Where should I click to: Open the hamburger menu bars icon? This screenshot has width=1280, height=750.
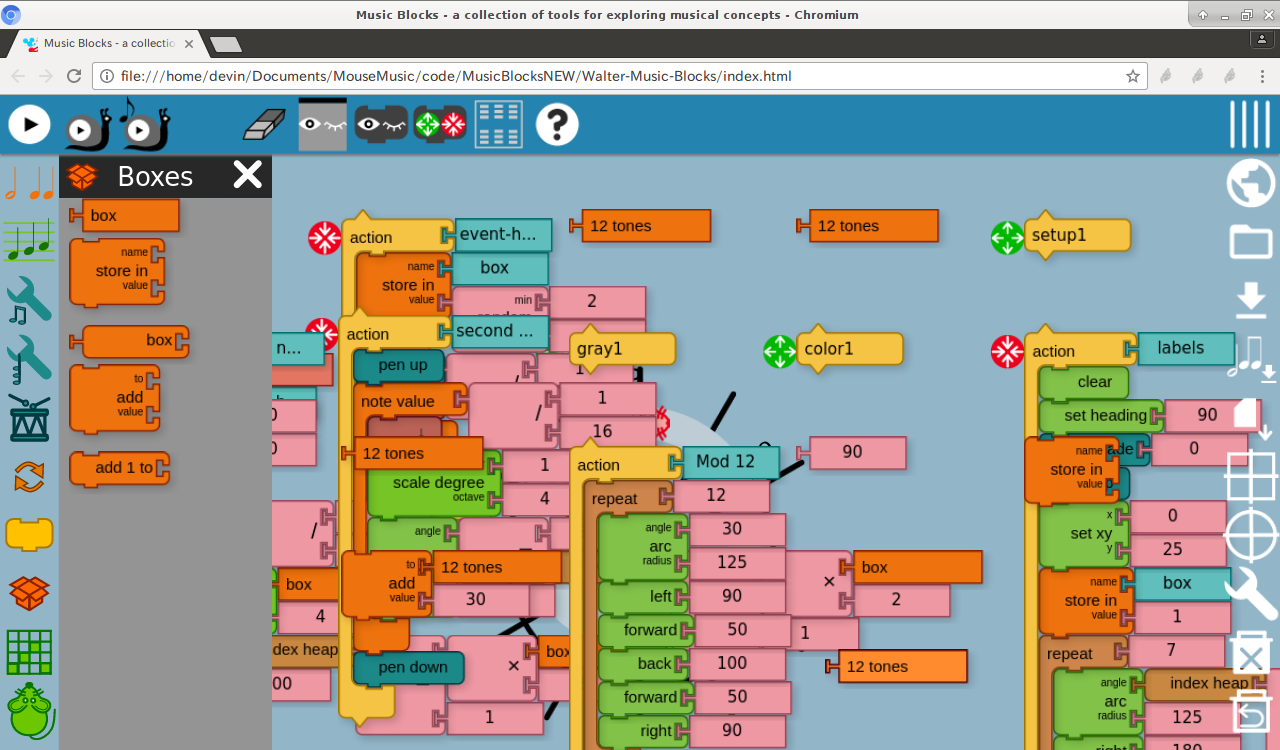click(1250, 125)
